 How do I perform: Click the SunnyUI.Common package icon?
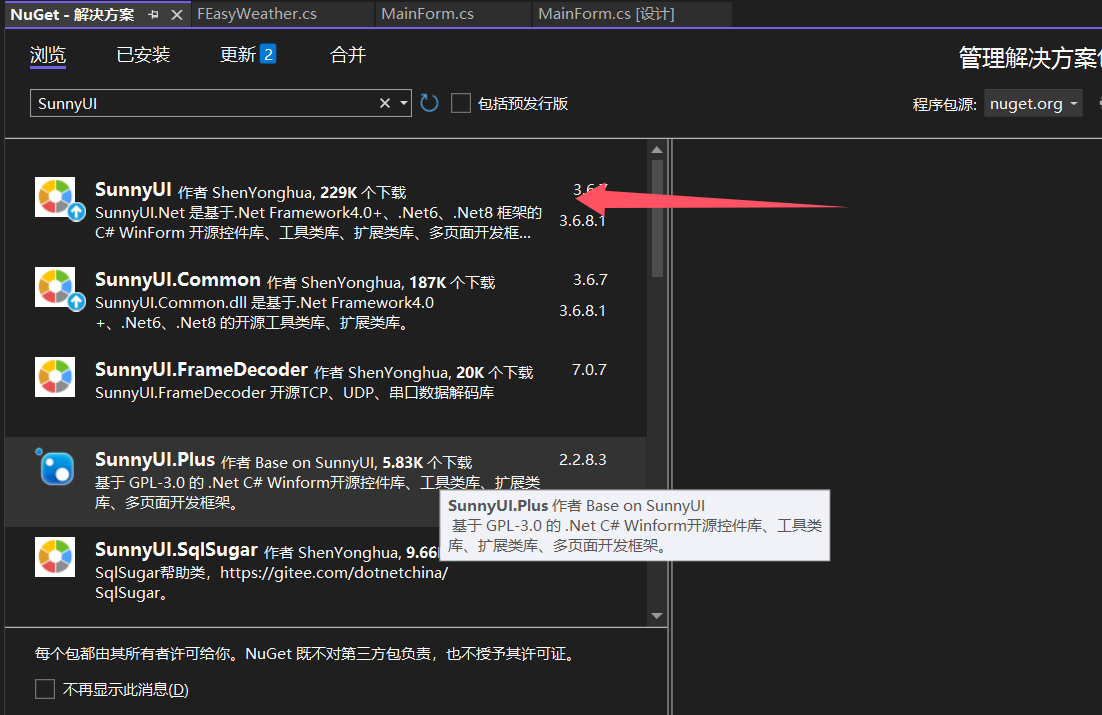(x=56, y=288)
